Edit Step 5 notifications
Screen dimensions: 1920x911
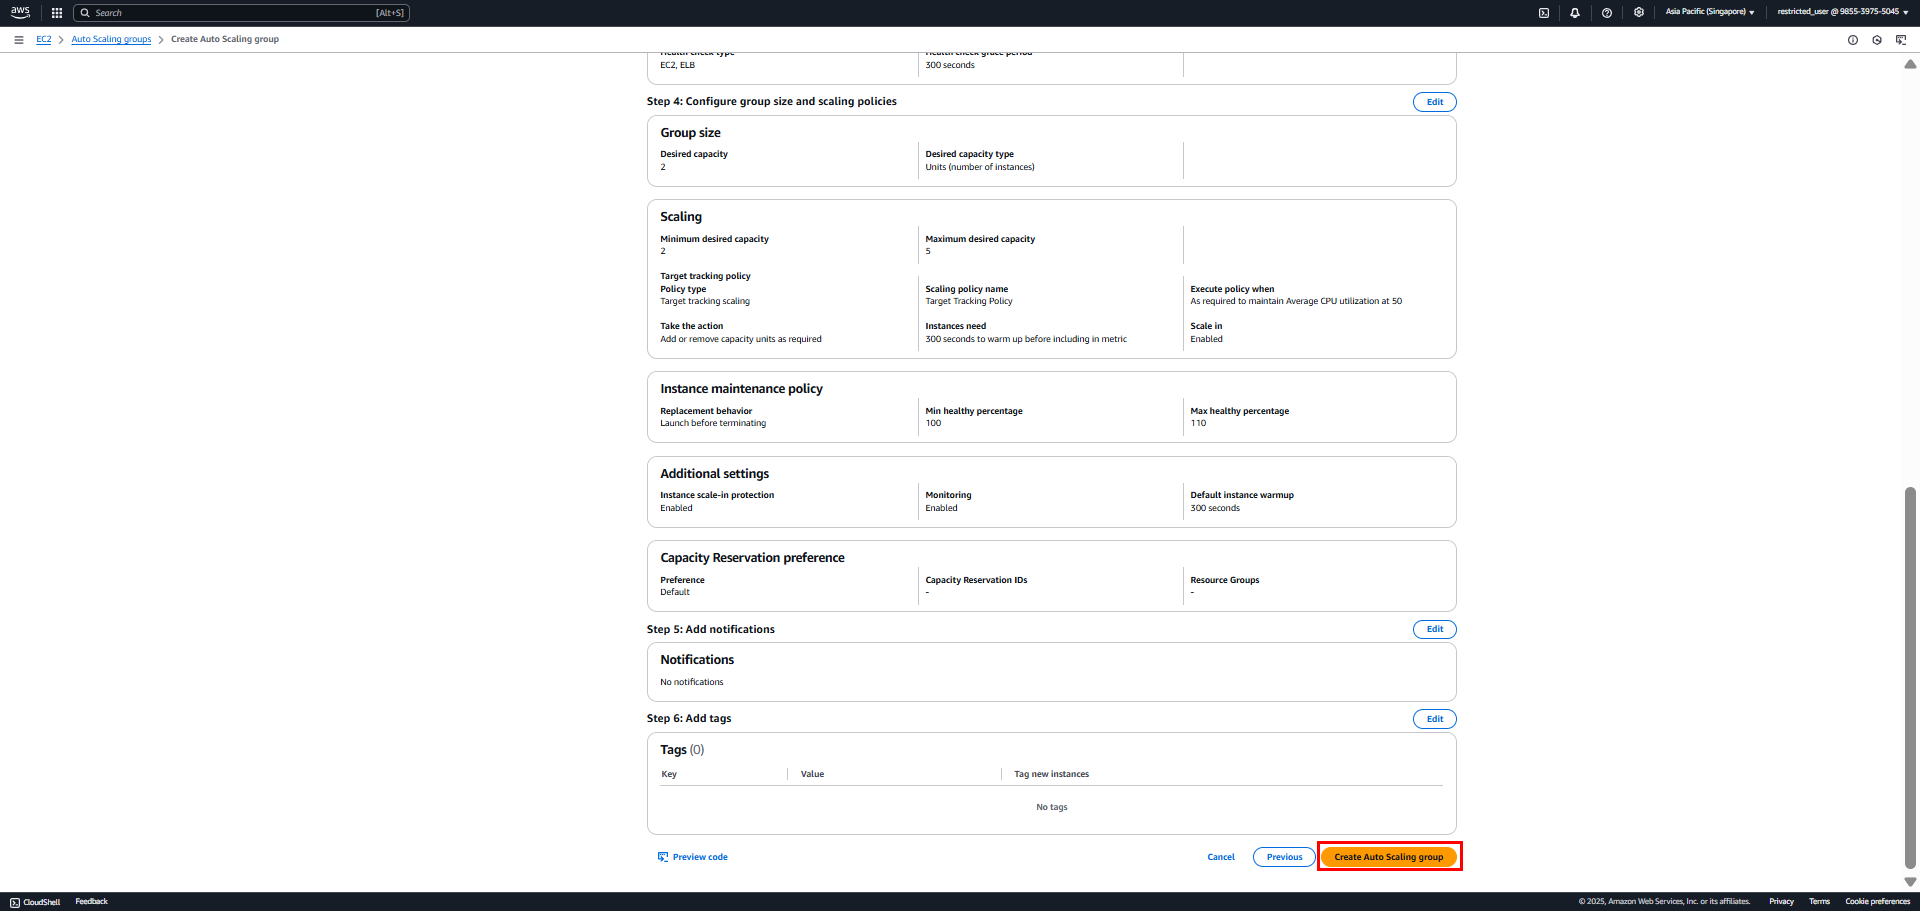pos(1435,629)
